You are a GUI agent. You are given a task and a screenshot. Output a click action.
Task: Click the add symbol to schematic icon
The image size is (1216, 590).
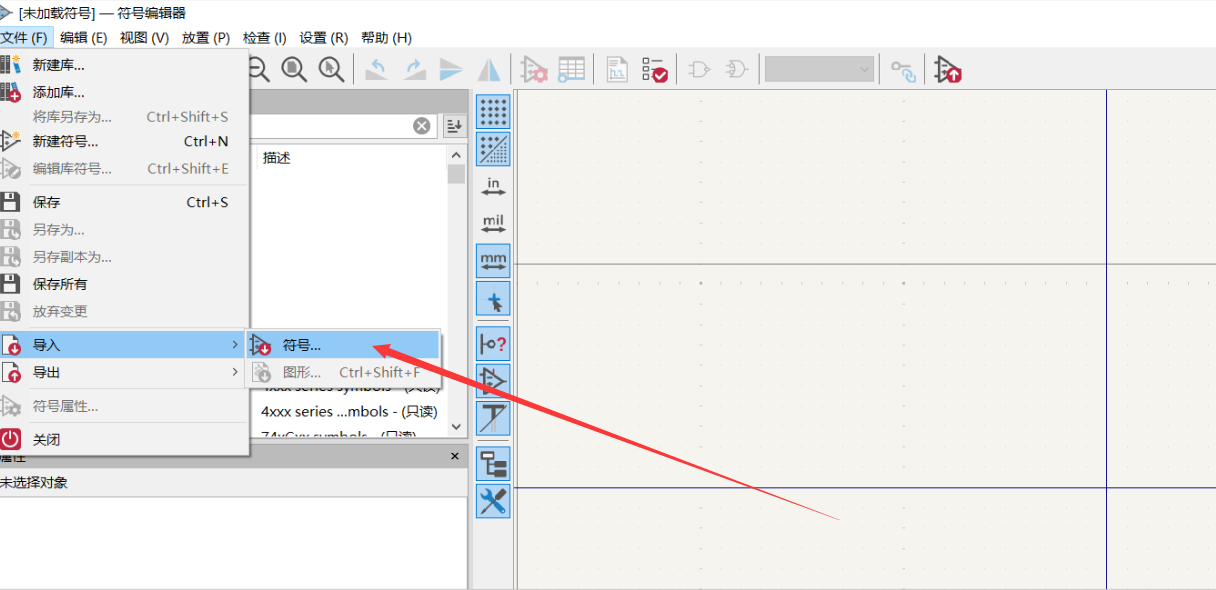pyautogui.click(x=947, y=69)
